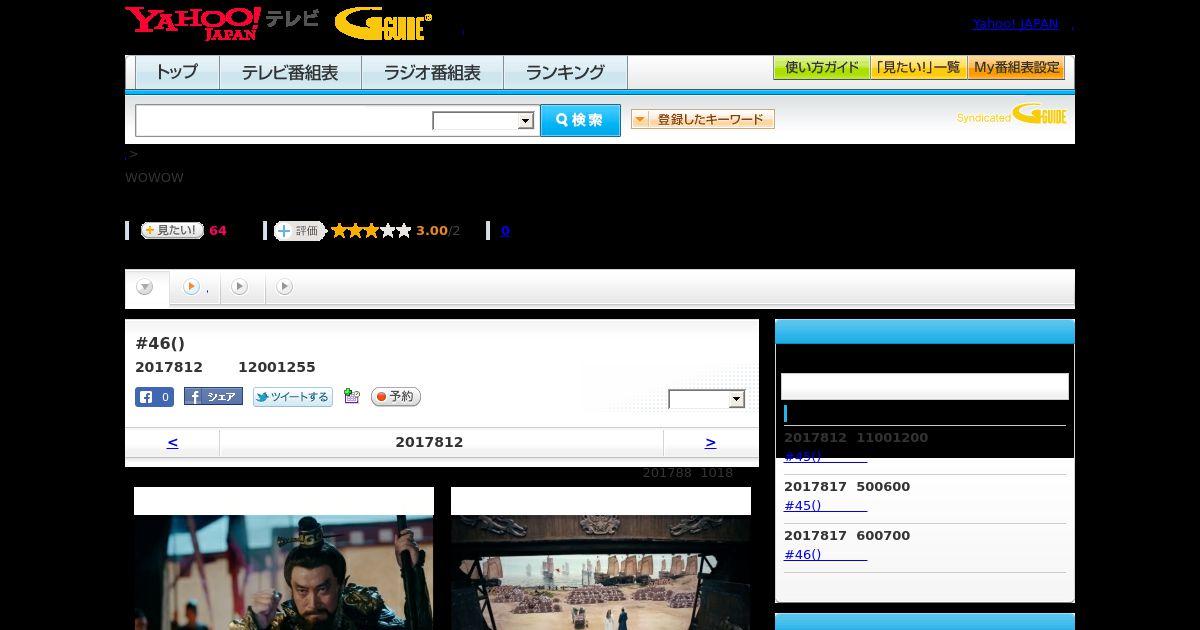
Task: Select the episode title text #46()
Action: pyautogui.click(x=160, y=343)
